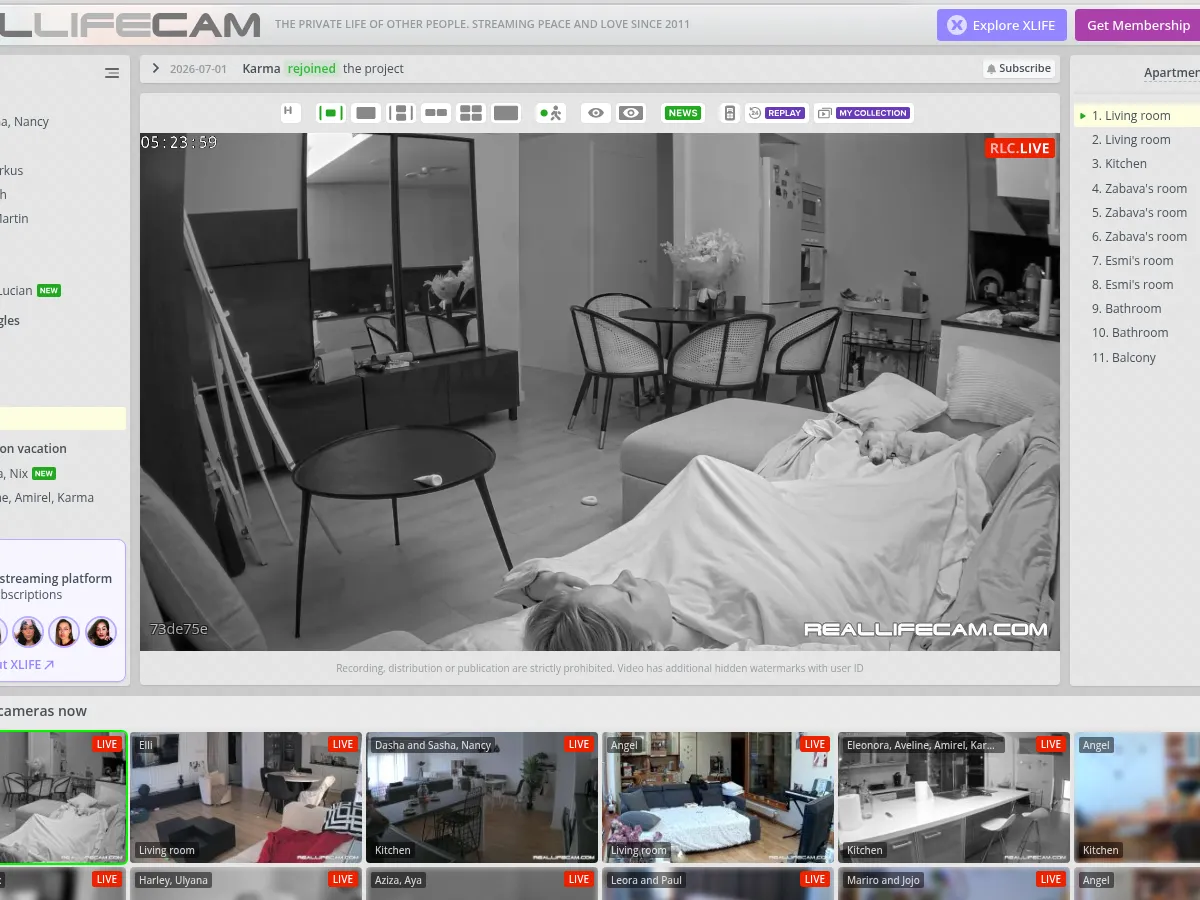Open Eleonora, Aveline, Amirel Kitchen thumbnail
1200x900 pixels.
point(954,797)
